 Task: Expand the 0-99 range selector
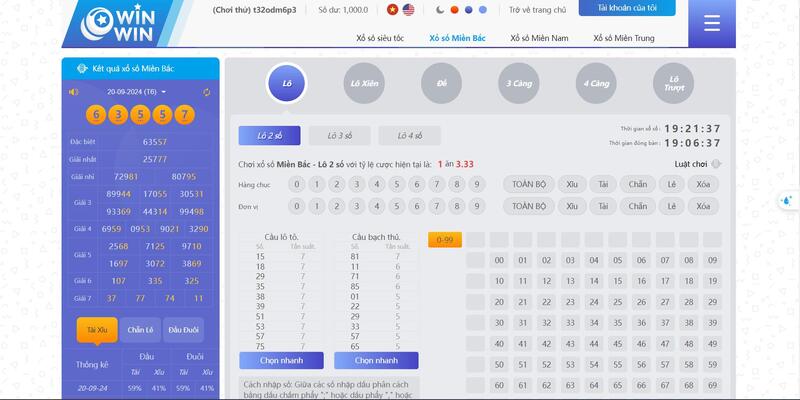coord(444,240)
